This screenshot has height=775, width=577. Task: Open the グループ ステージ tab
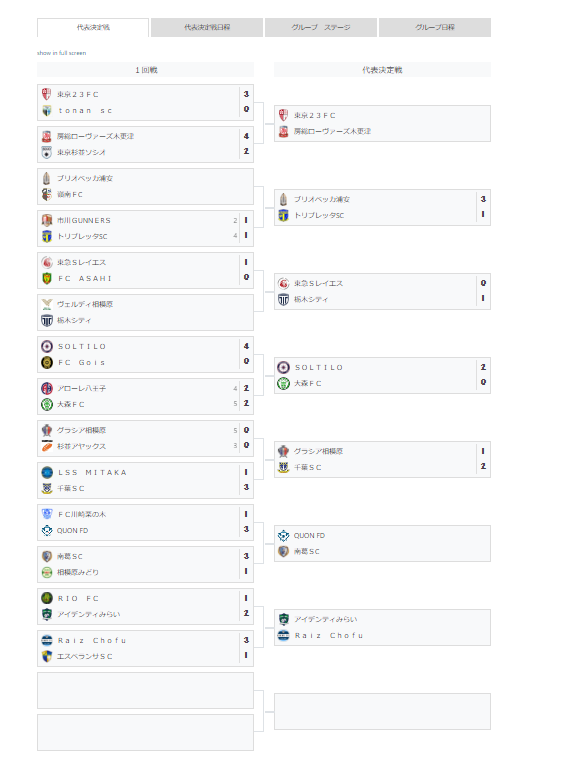pos(321,28)
